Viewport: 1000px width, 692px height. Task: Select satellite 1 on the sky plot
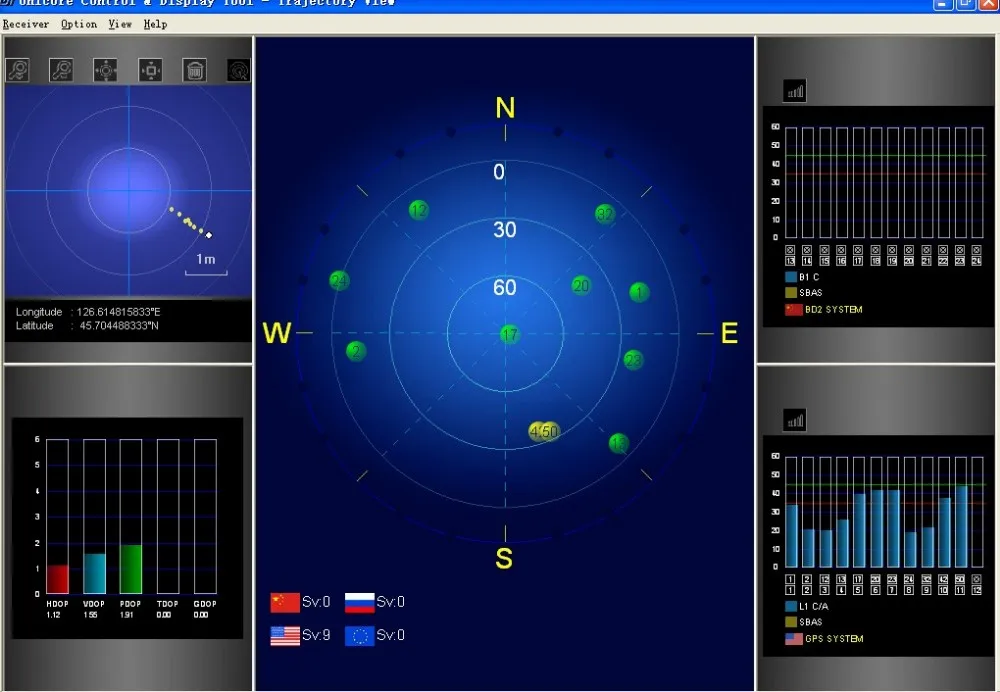639,292
